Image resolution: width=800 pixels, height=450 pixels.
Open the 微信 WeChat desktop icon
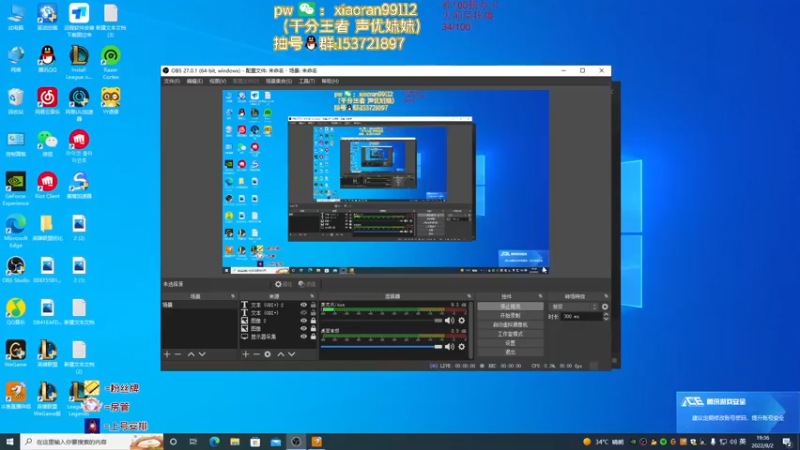(47, 143)
